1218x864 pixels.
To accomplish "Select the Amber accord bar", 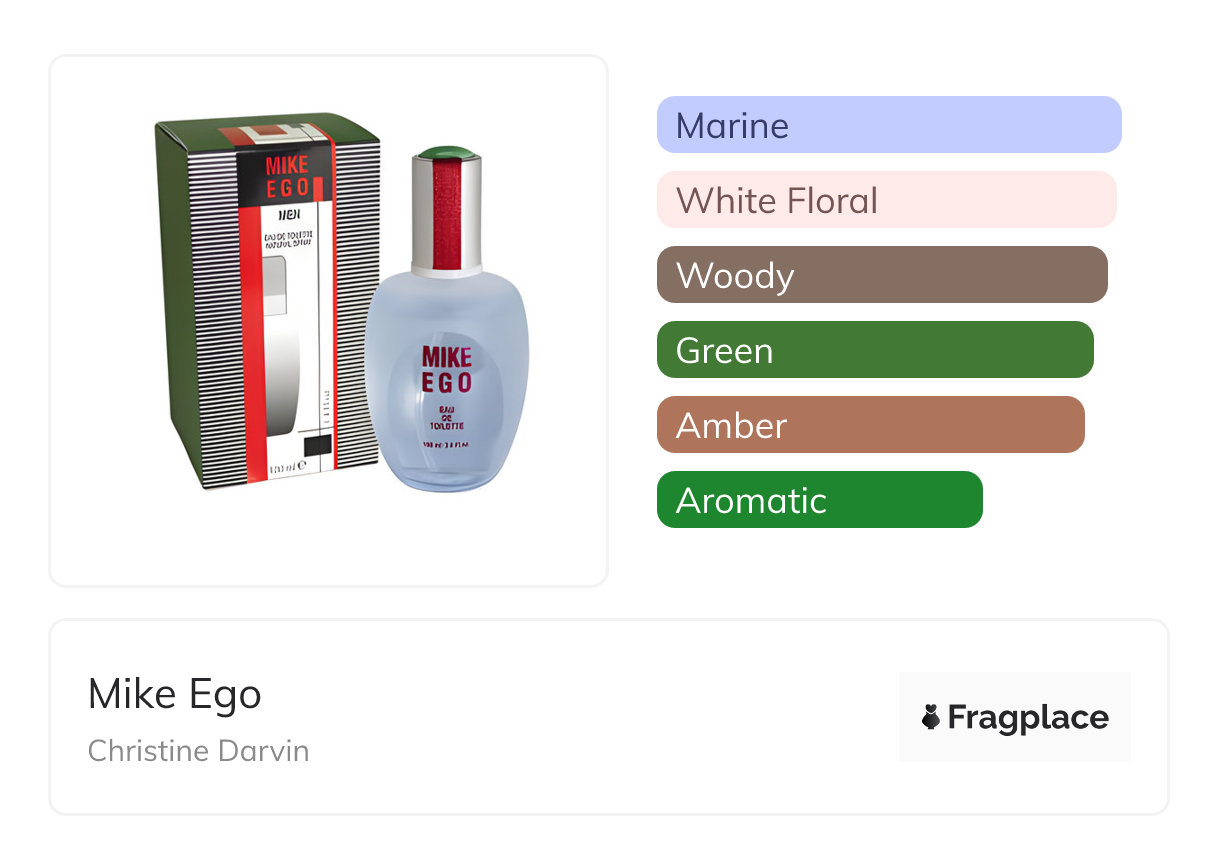I will 870,425.
